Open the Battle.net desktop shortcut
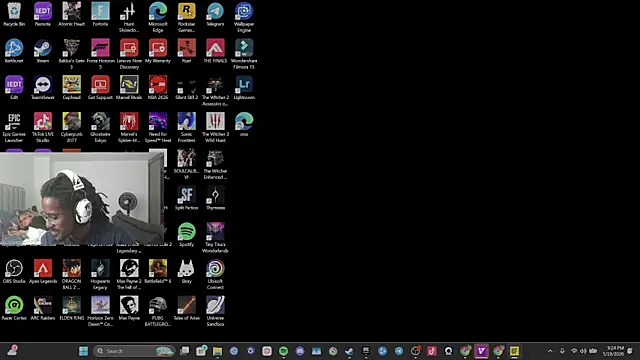The width and height of the screenshot is (640, 360). pos(14,51)
